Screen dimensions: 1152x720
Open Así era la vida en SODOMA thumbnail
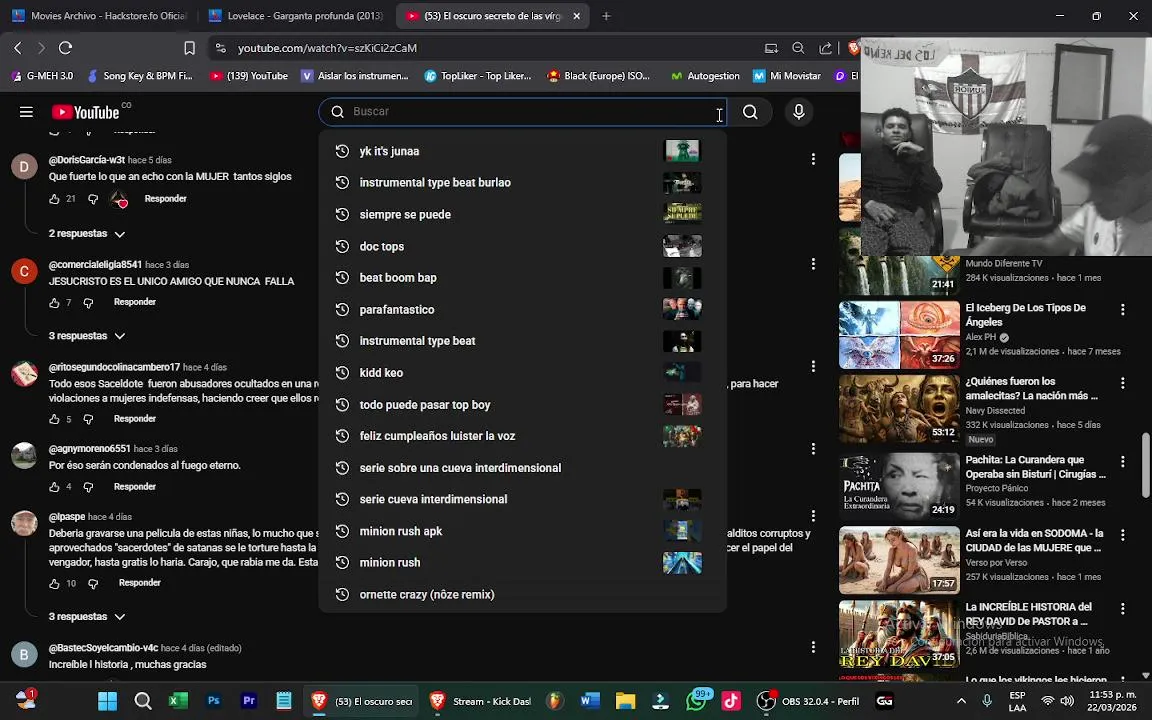pos(899,560)
